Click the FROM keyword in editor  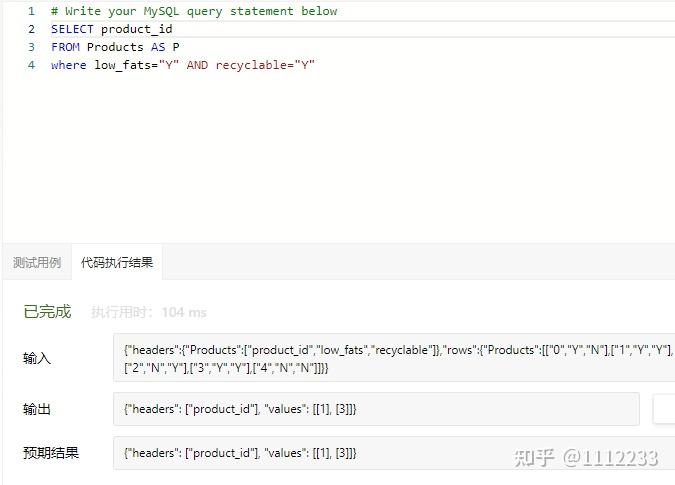pyautogui.click(x=65, y=47)
